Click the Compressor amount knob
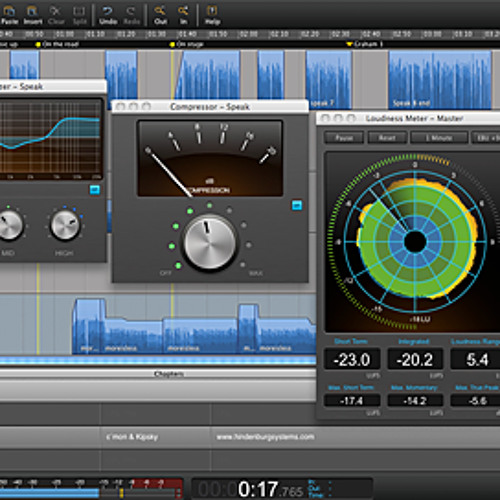This screenshot has height=500, width=500. click(210, 242)
